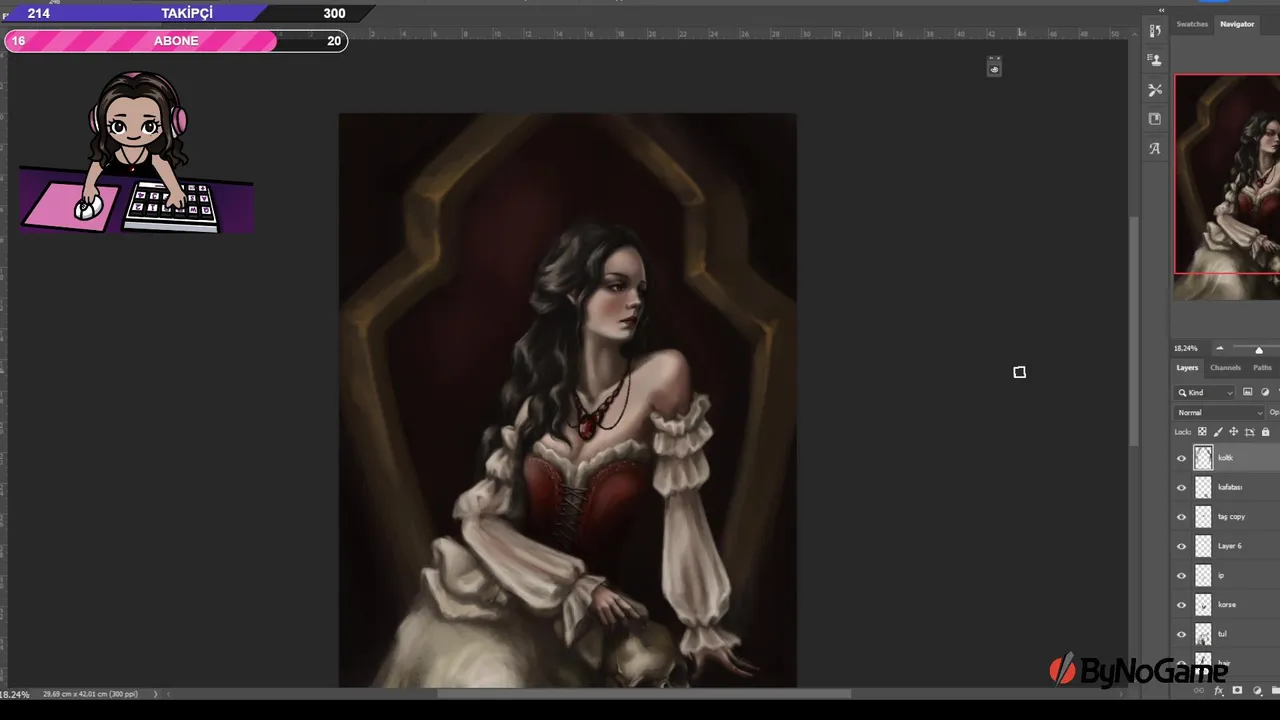Select the tul layer thumbnail
Image resolution: width=1280 pixels, height=720 pixels.
tap(1203, 634)
